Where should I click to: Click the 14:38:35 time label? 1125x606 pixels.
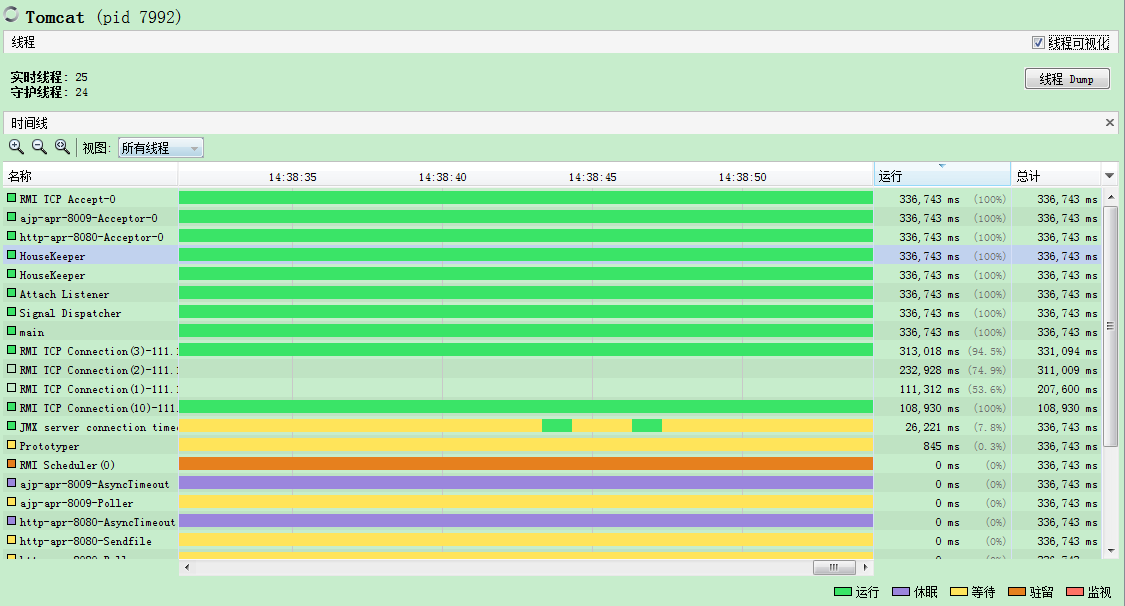[292, 177]
